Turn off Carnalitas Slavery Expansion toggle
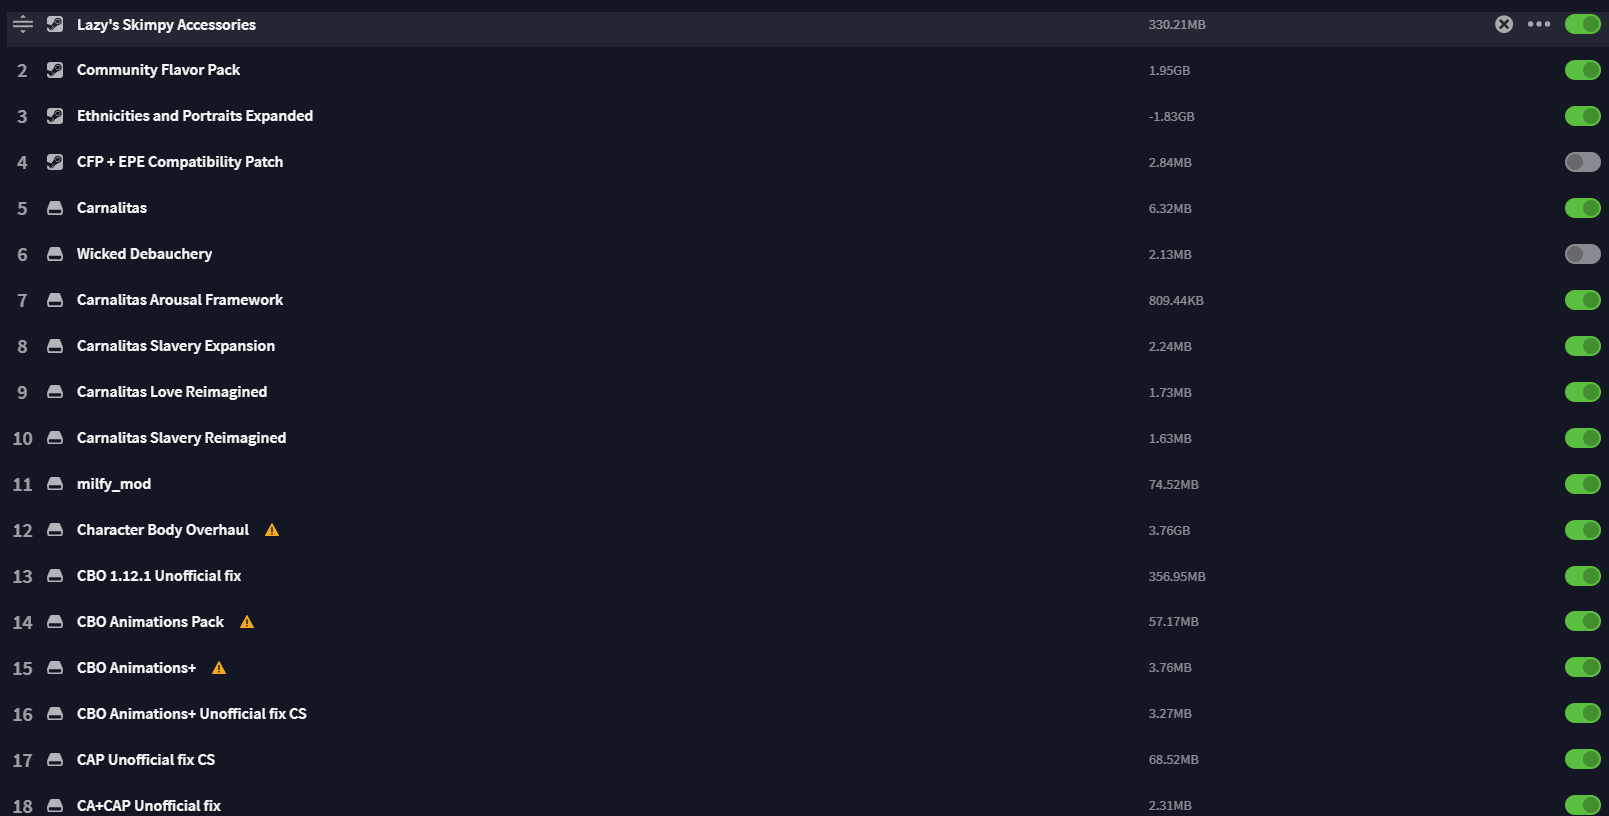The image size is (1609, 816). (x=1583, y=346)
